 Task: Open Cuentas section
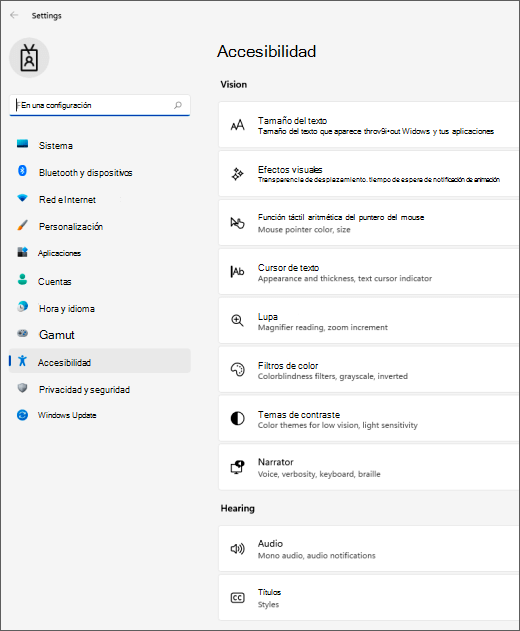click(100, 282)
